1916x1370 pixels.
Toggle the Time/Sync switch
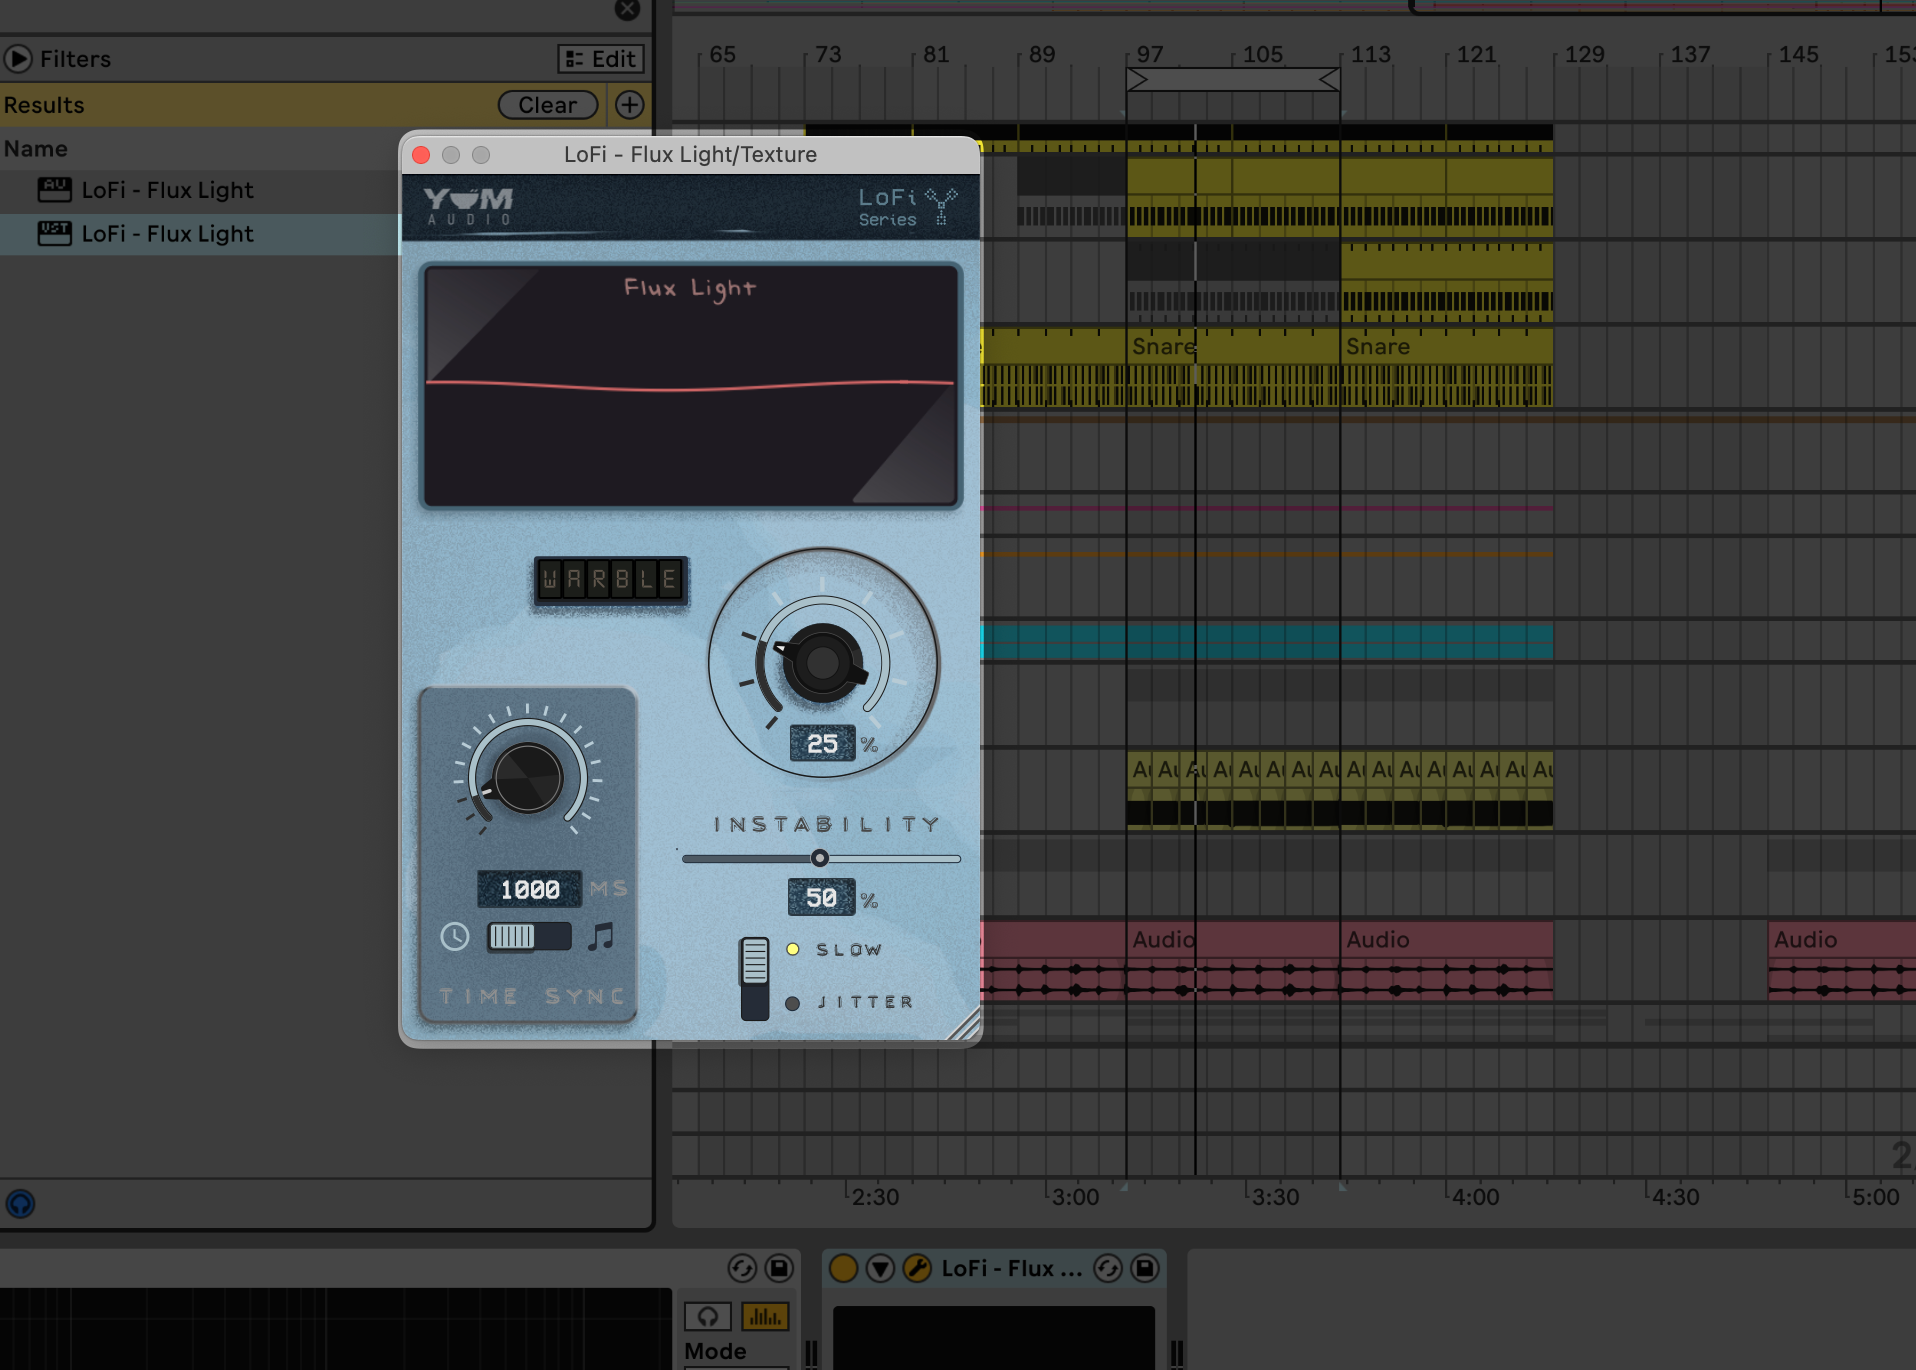[529, 937]
